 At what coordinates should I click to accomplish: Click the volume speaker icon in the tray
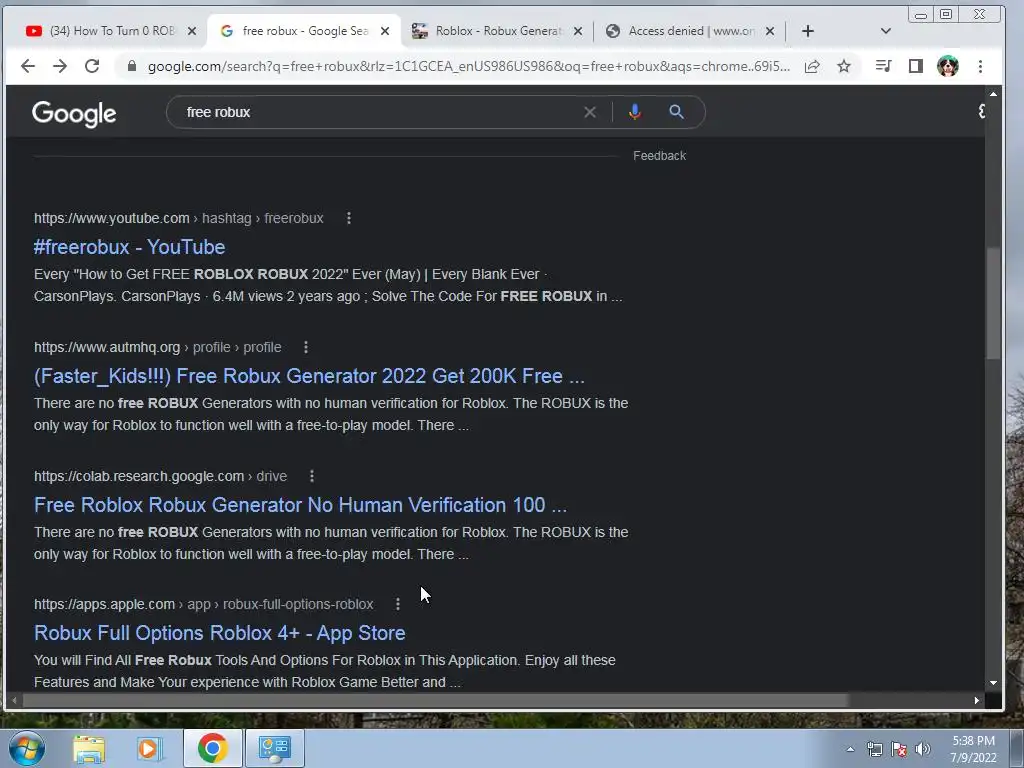pos(923,749)
